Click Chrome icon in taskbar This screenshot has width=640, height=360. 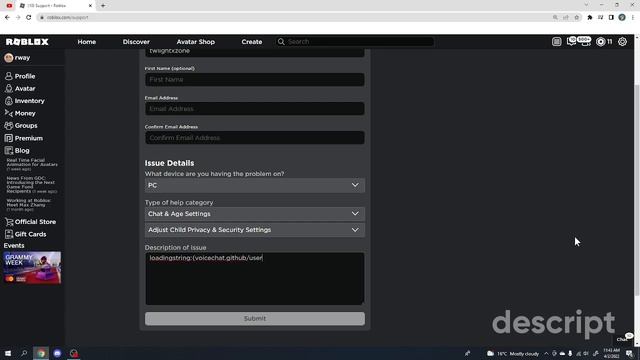coord(41,353)
